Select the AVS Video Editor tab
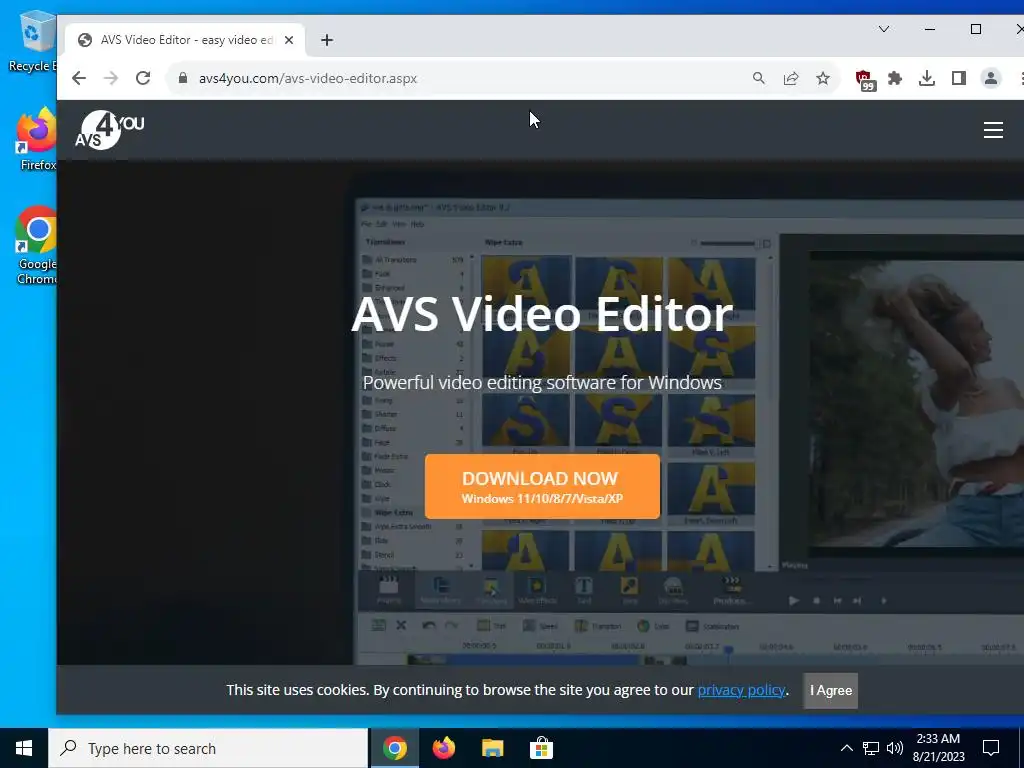Image resolution: width=1024 pixels, height=768 pixels. click(x=183, y=40)
